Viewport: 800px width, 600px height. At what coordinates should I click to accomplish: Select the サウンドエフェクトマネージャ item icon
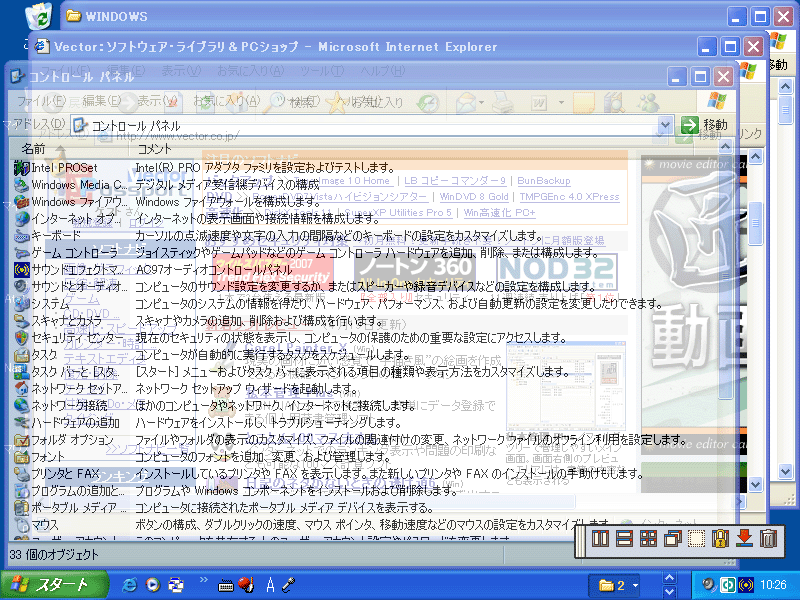tap(21, 269)
